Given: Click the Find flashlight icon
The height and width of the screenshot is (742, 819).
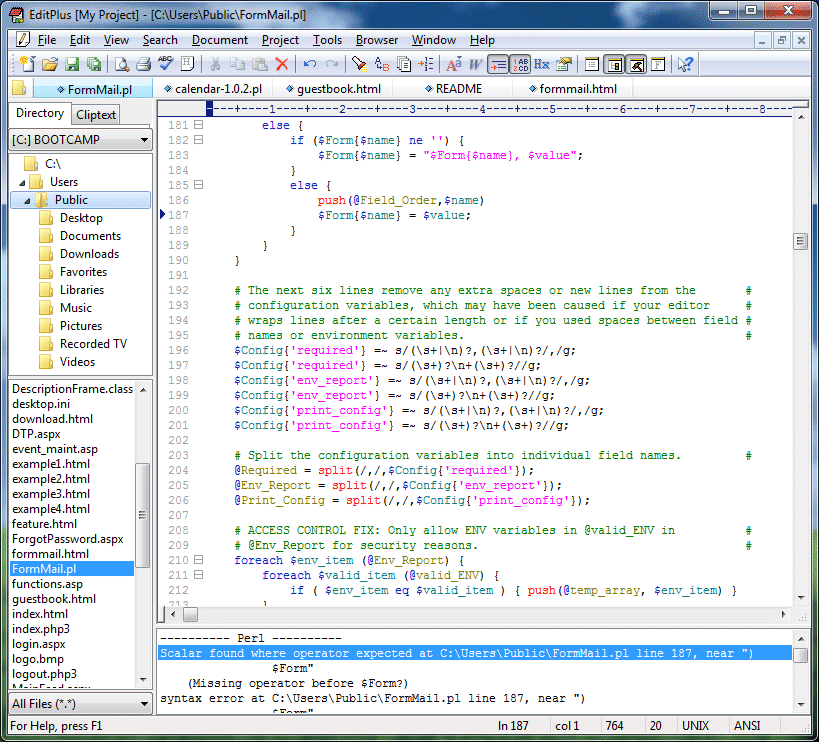Looking at the screenshot, I should point(359,64).
